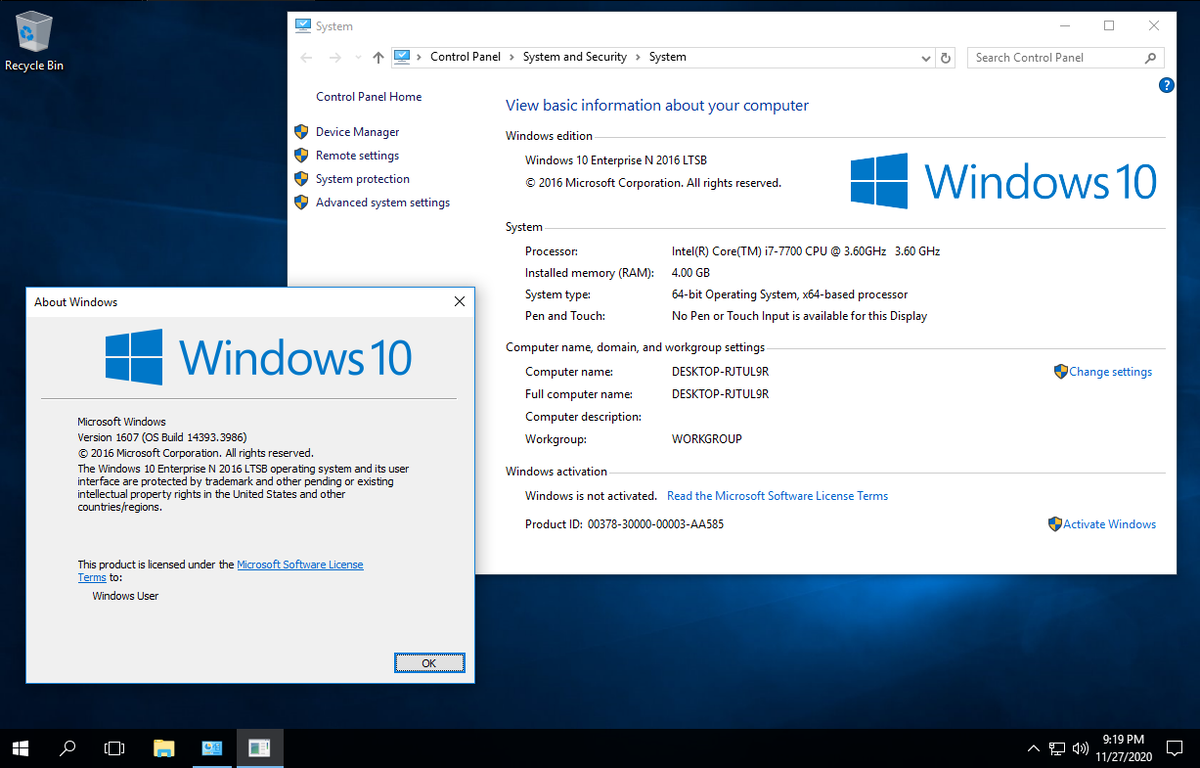Image resolution: width=1200 pixels, height=768 pixels.
Task: Click the System breadcrumb segment
Action: (x=668, y=57)
